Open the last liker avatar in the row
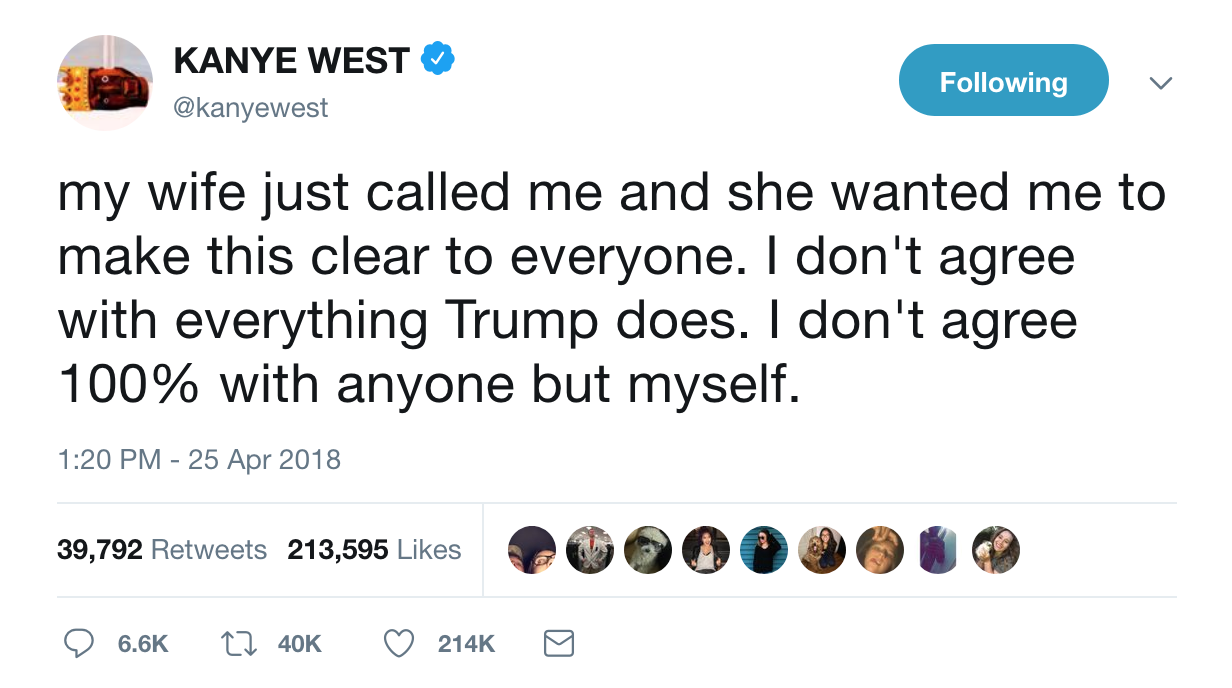1232x688 pixels. coord(996,550)
